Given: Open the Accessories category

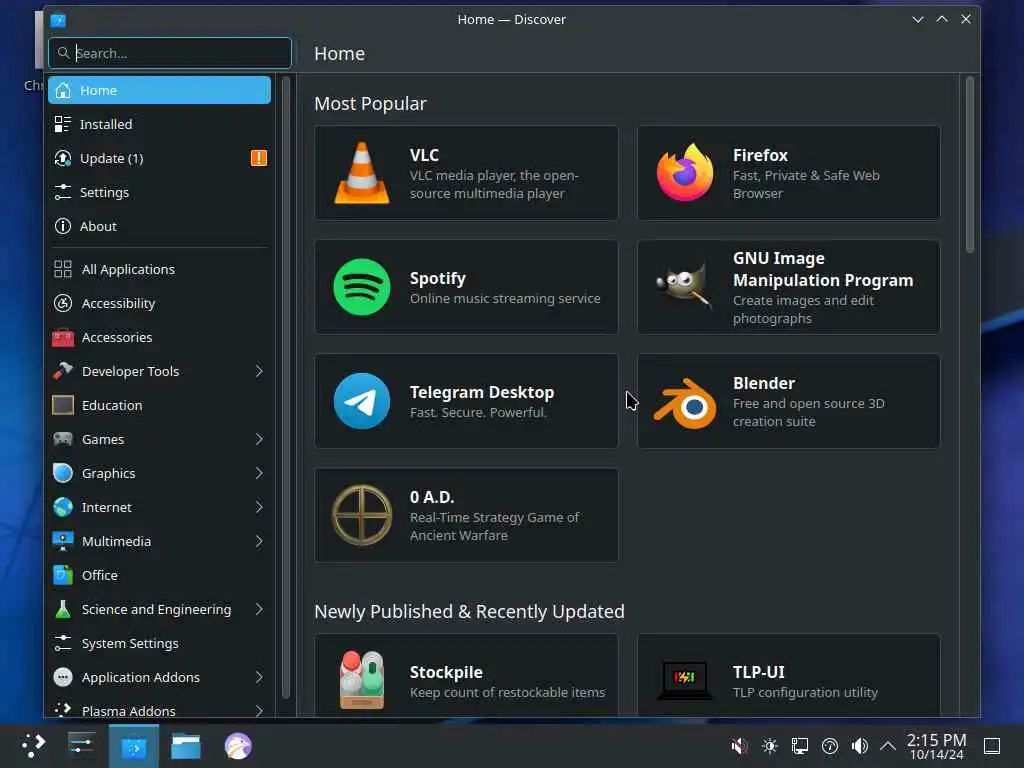Looking at the screenshot, I should [x=159, y=337].
